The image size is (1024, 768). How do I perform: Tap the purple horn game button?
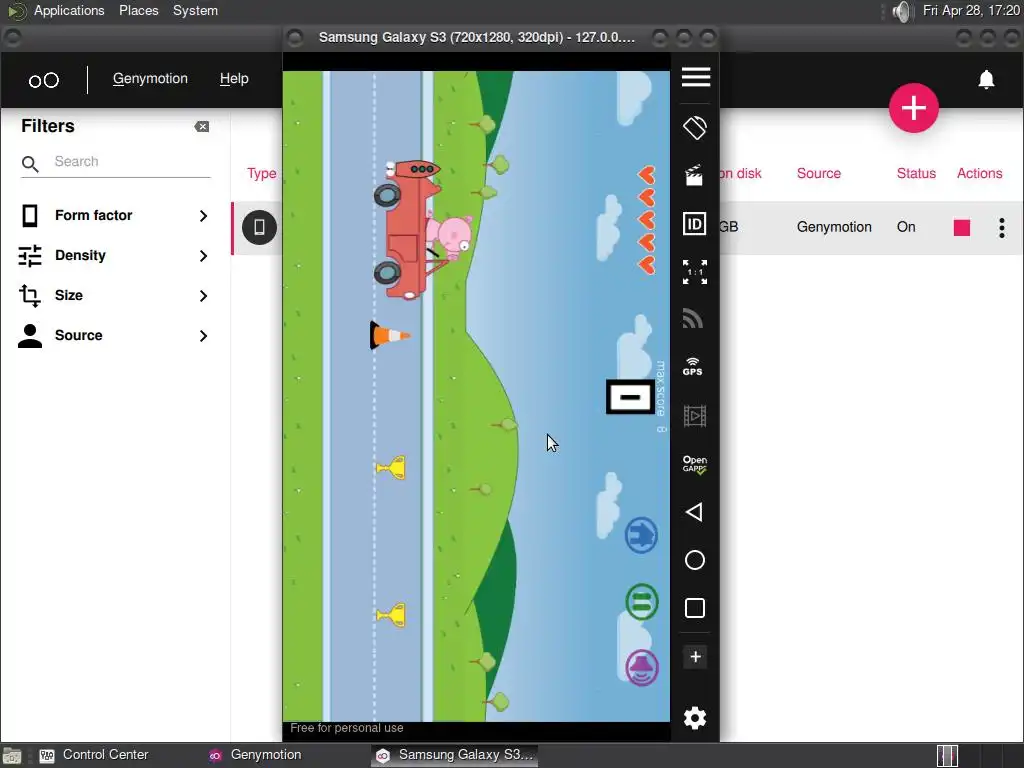coord(642,667)
